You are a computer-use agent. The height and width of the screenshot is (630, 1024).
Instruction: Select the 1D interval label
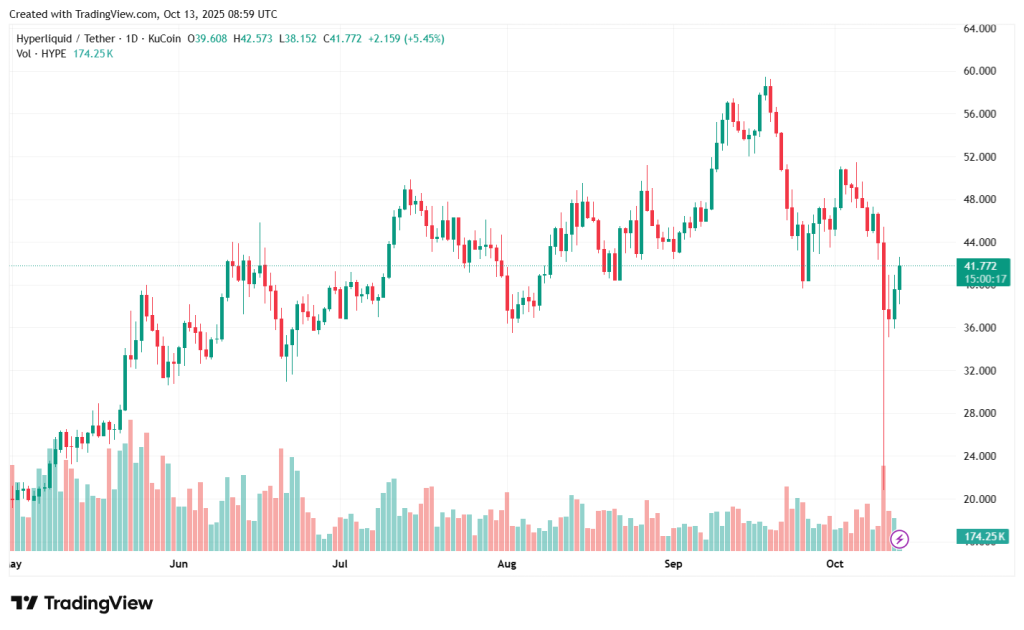(x=130, y=38)
